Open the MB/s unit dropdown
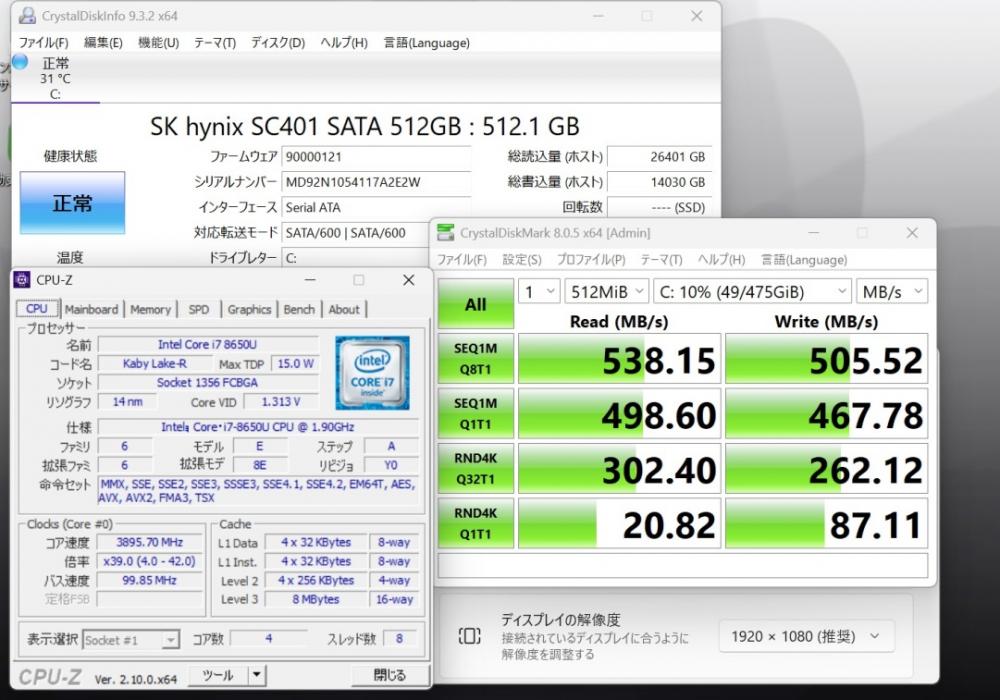Viewport: 1000px width, 700px height. [x=892, y=292]
